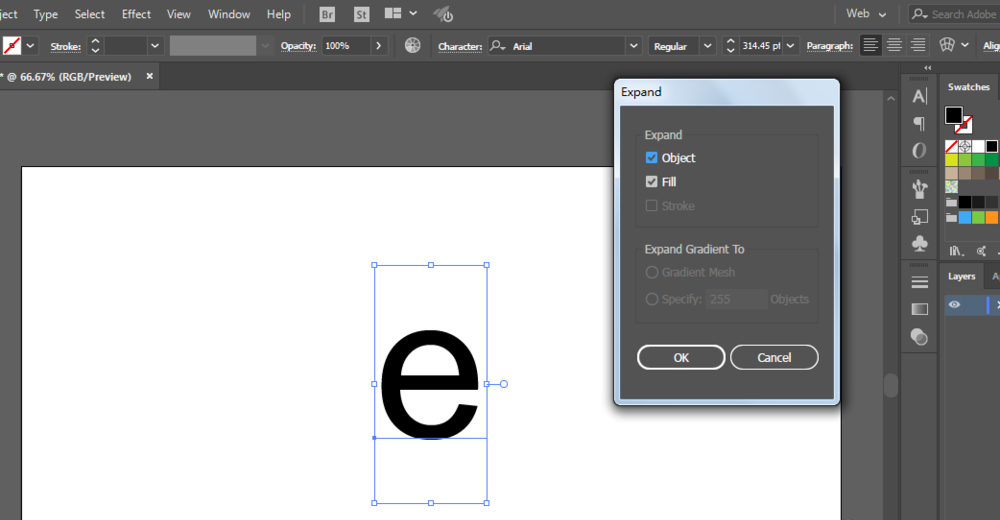This screenshot has height=520, width=1000.
Task: Click OK in the Expand dialog
Action: (681, 357)
